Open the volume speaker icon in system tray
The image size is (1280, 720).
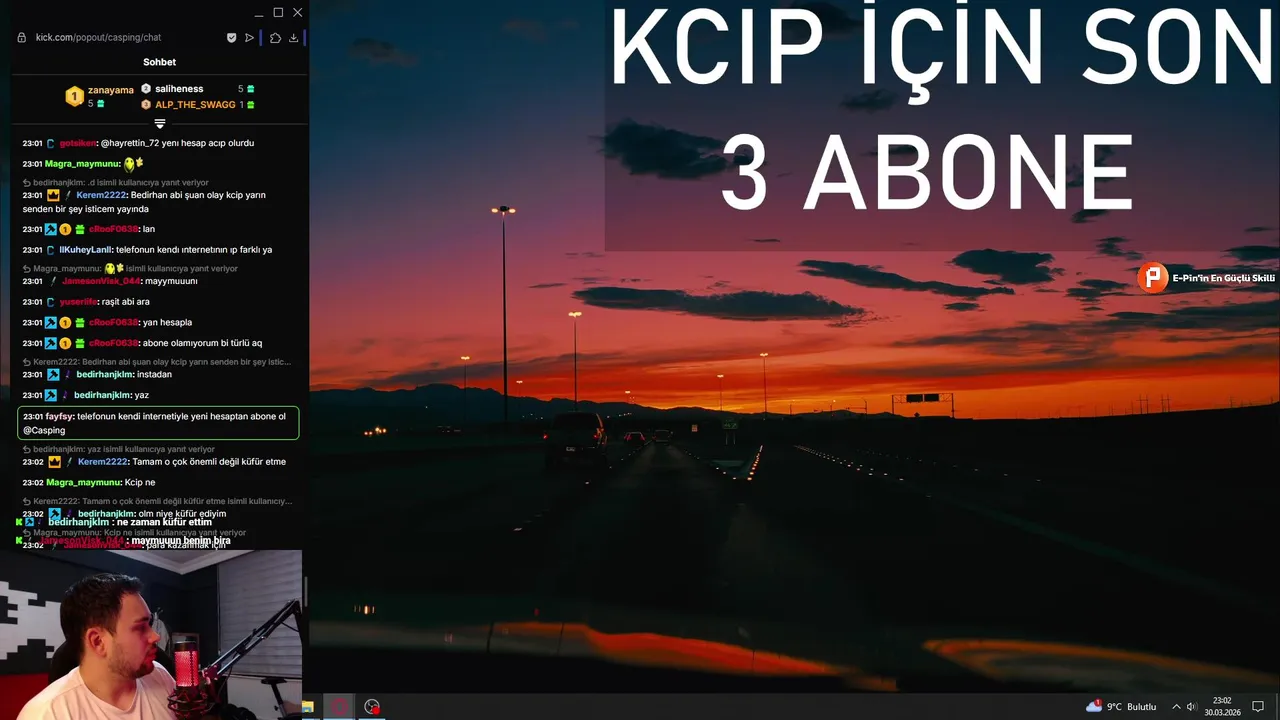click(1192, 707)
